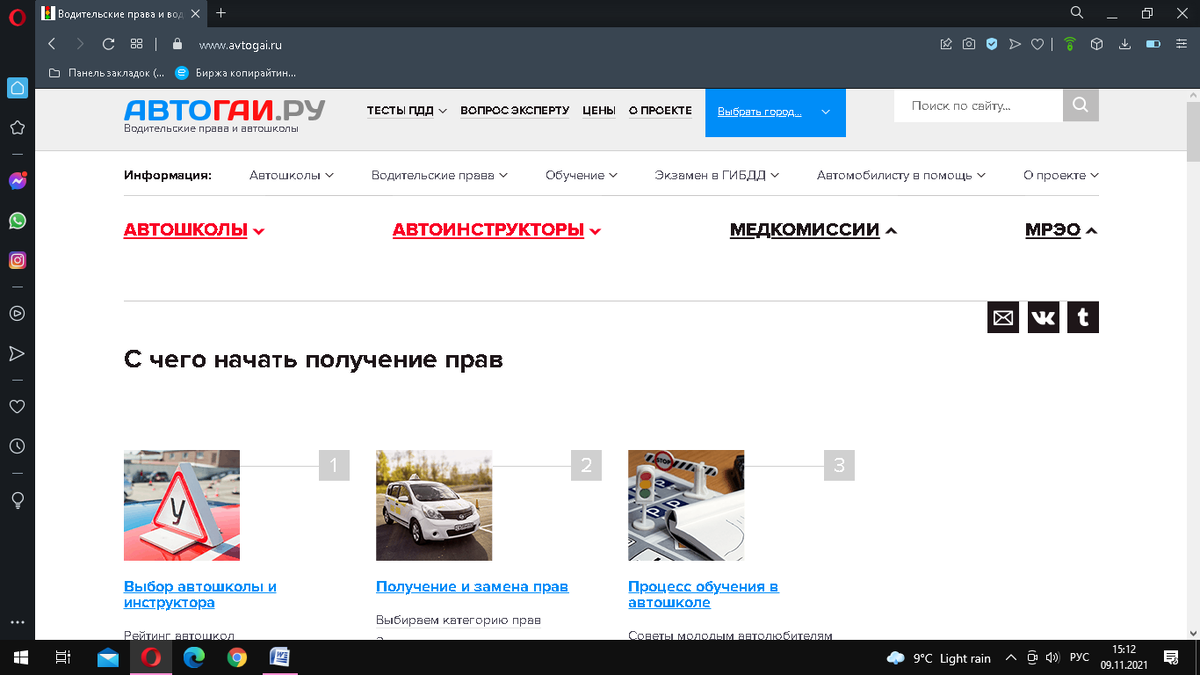Click the sidebar home icon
Image resolution: width=1200 pixels, height=675 pixels.
click(x=17, y=88)
